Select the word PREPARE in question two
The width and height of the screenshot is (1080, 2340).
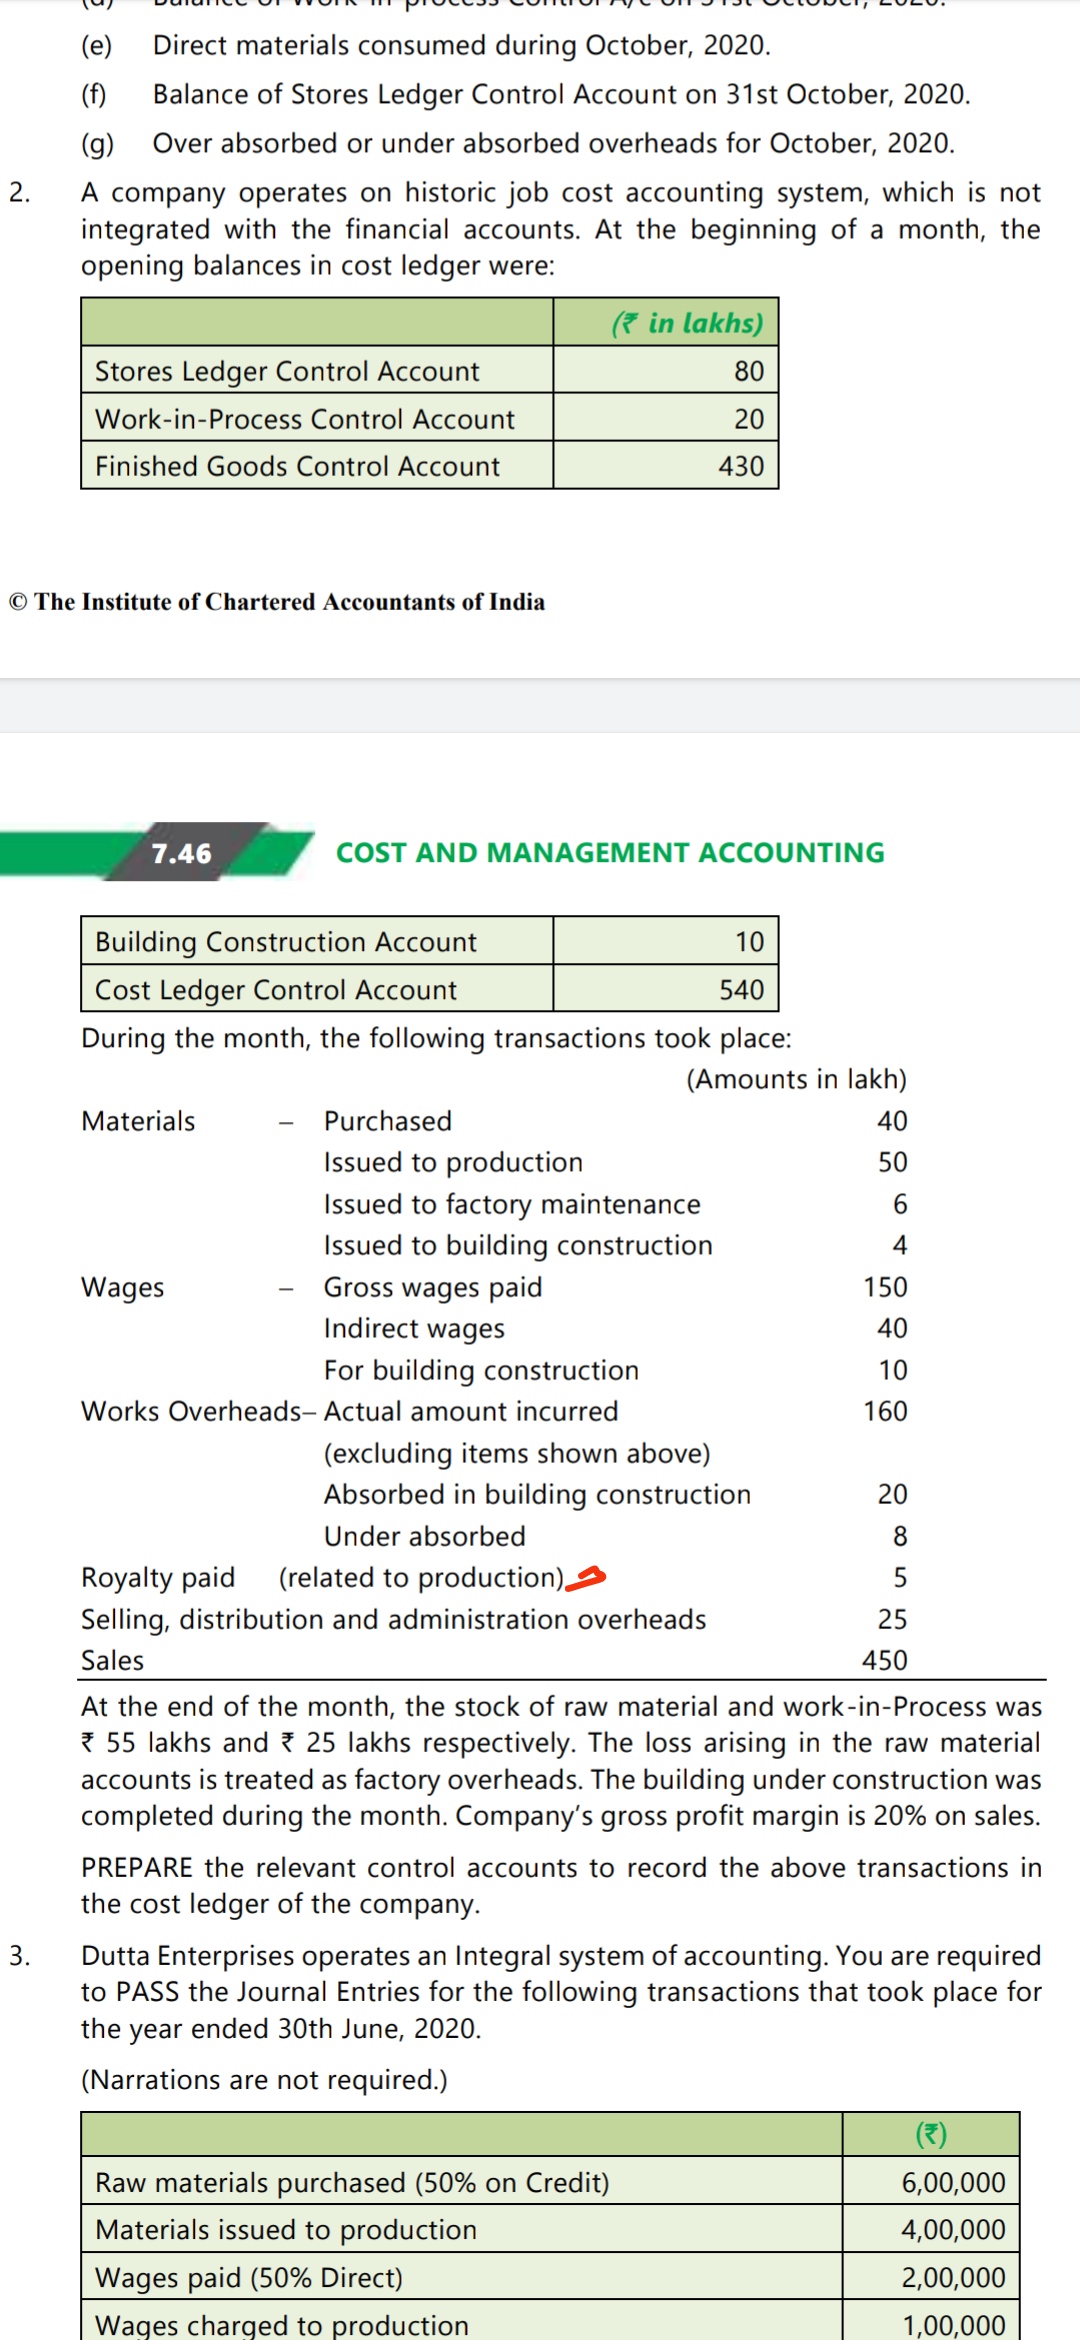click(137, 1868)
